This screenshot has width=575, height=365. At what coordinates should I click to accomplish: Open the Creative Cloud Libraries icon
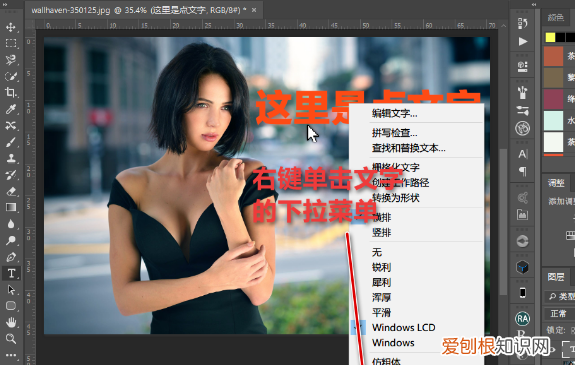click(x=522, y=241)
